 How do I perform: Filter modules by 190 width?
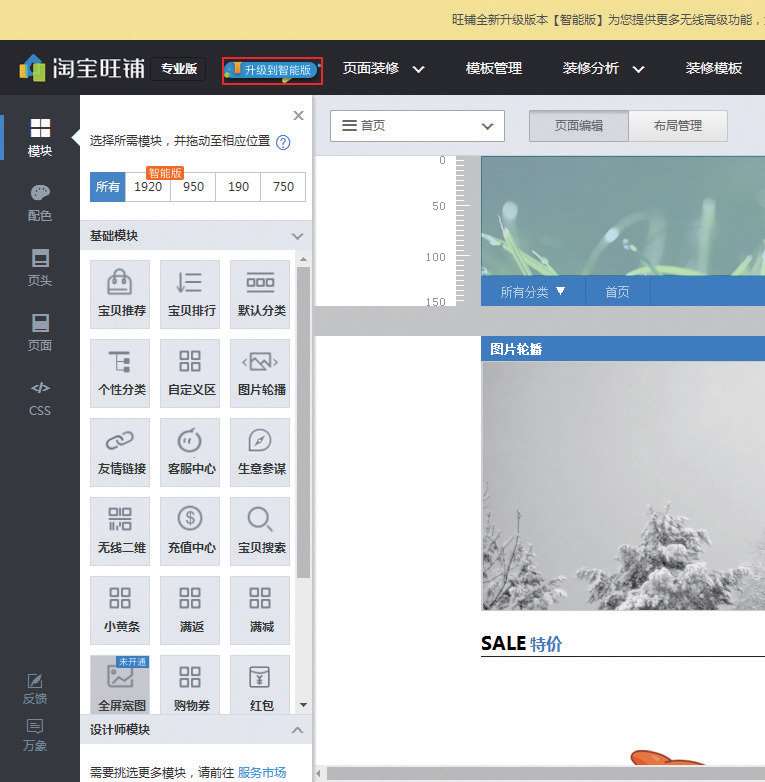pos(238,187)
